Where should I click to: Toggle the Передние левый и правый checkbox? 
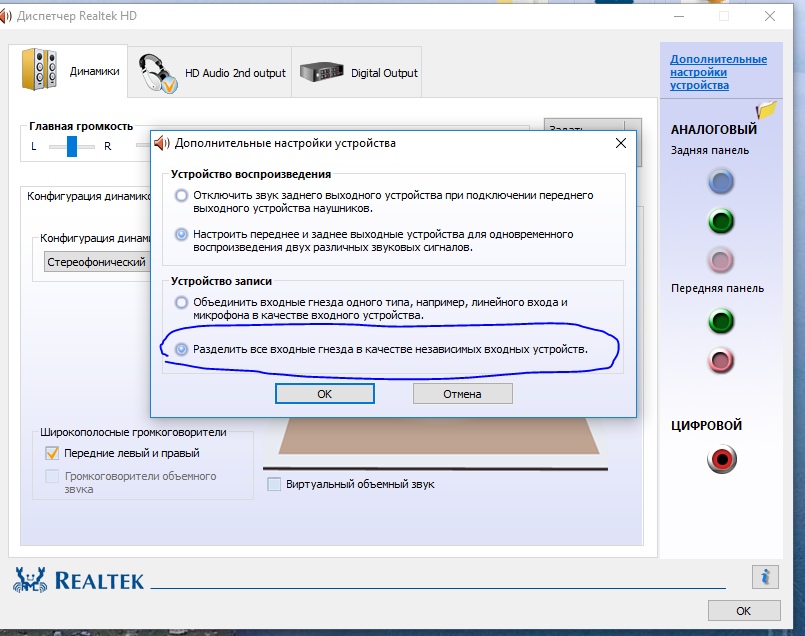(x=52, y=453)
